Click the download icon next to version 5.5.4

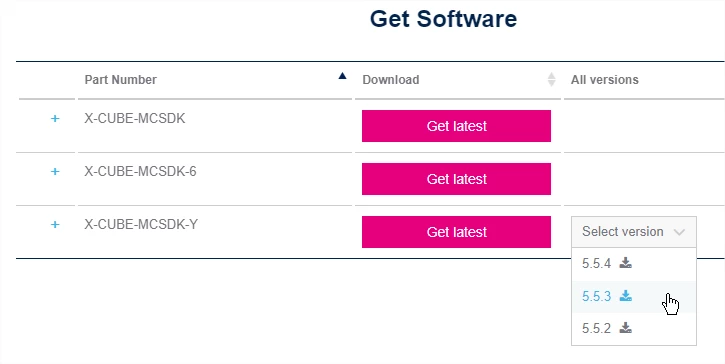point(626,263)
